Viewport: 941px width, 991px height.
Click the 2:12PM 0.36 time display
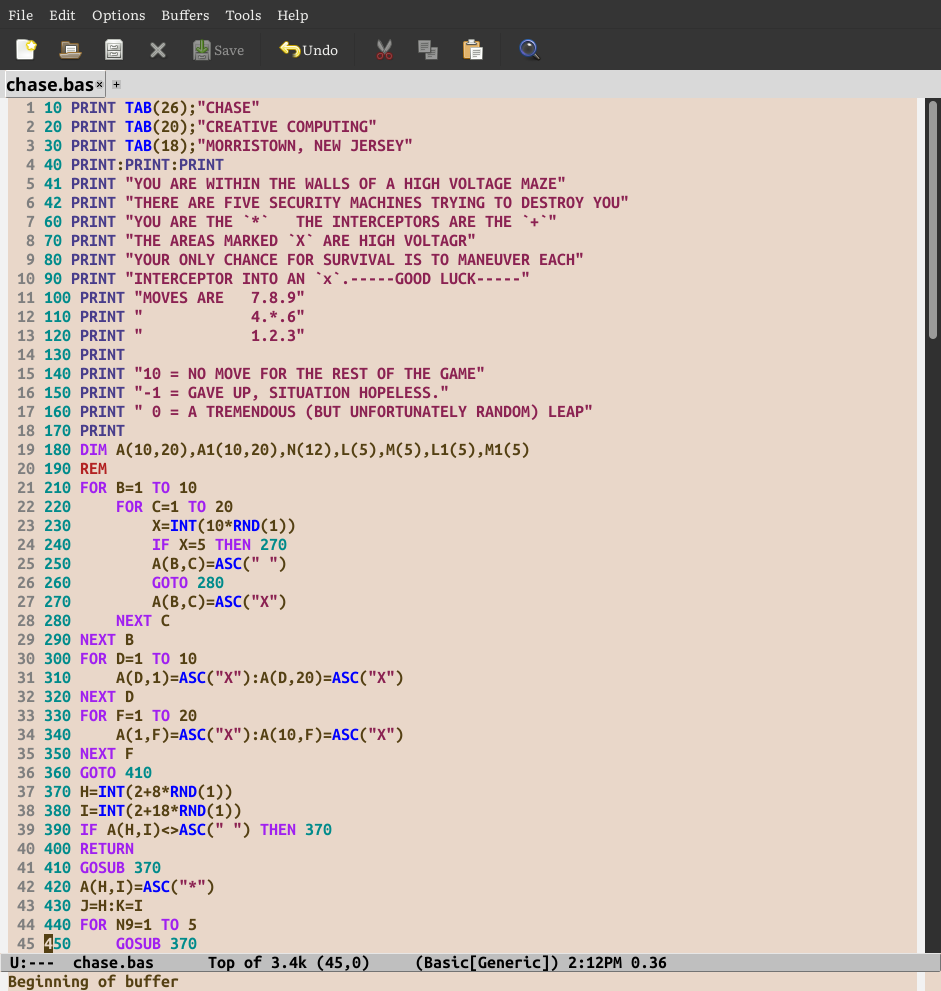point(617,963)
